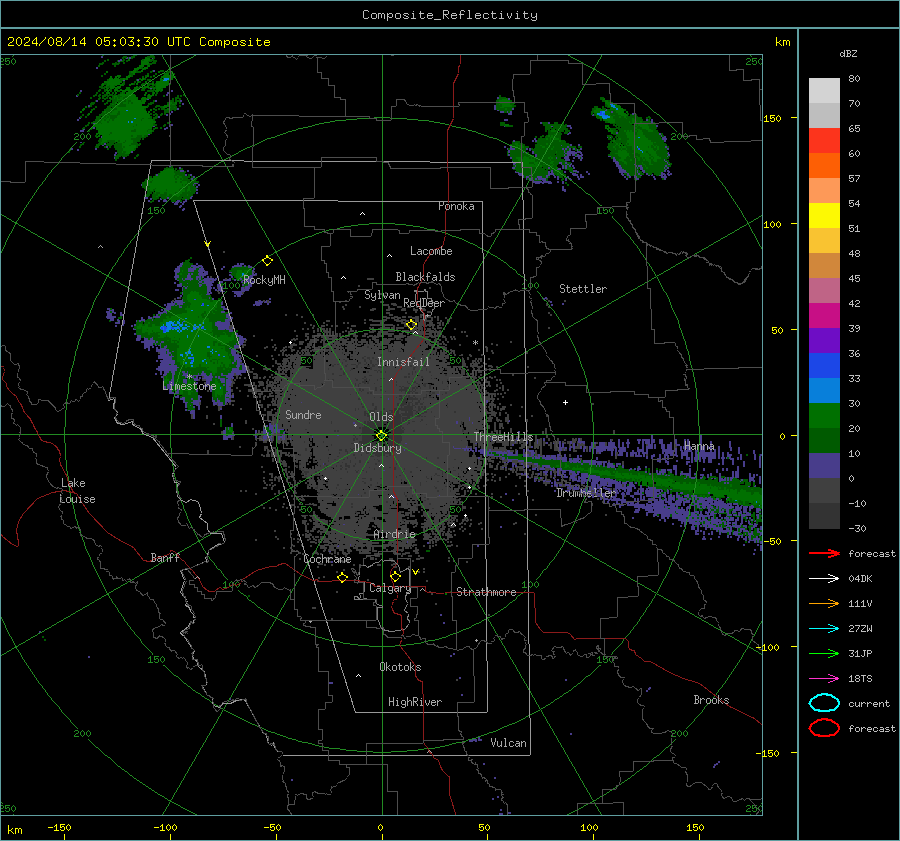
Task: Click the Limestone label
Action: coord(189,386)
